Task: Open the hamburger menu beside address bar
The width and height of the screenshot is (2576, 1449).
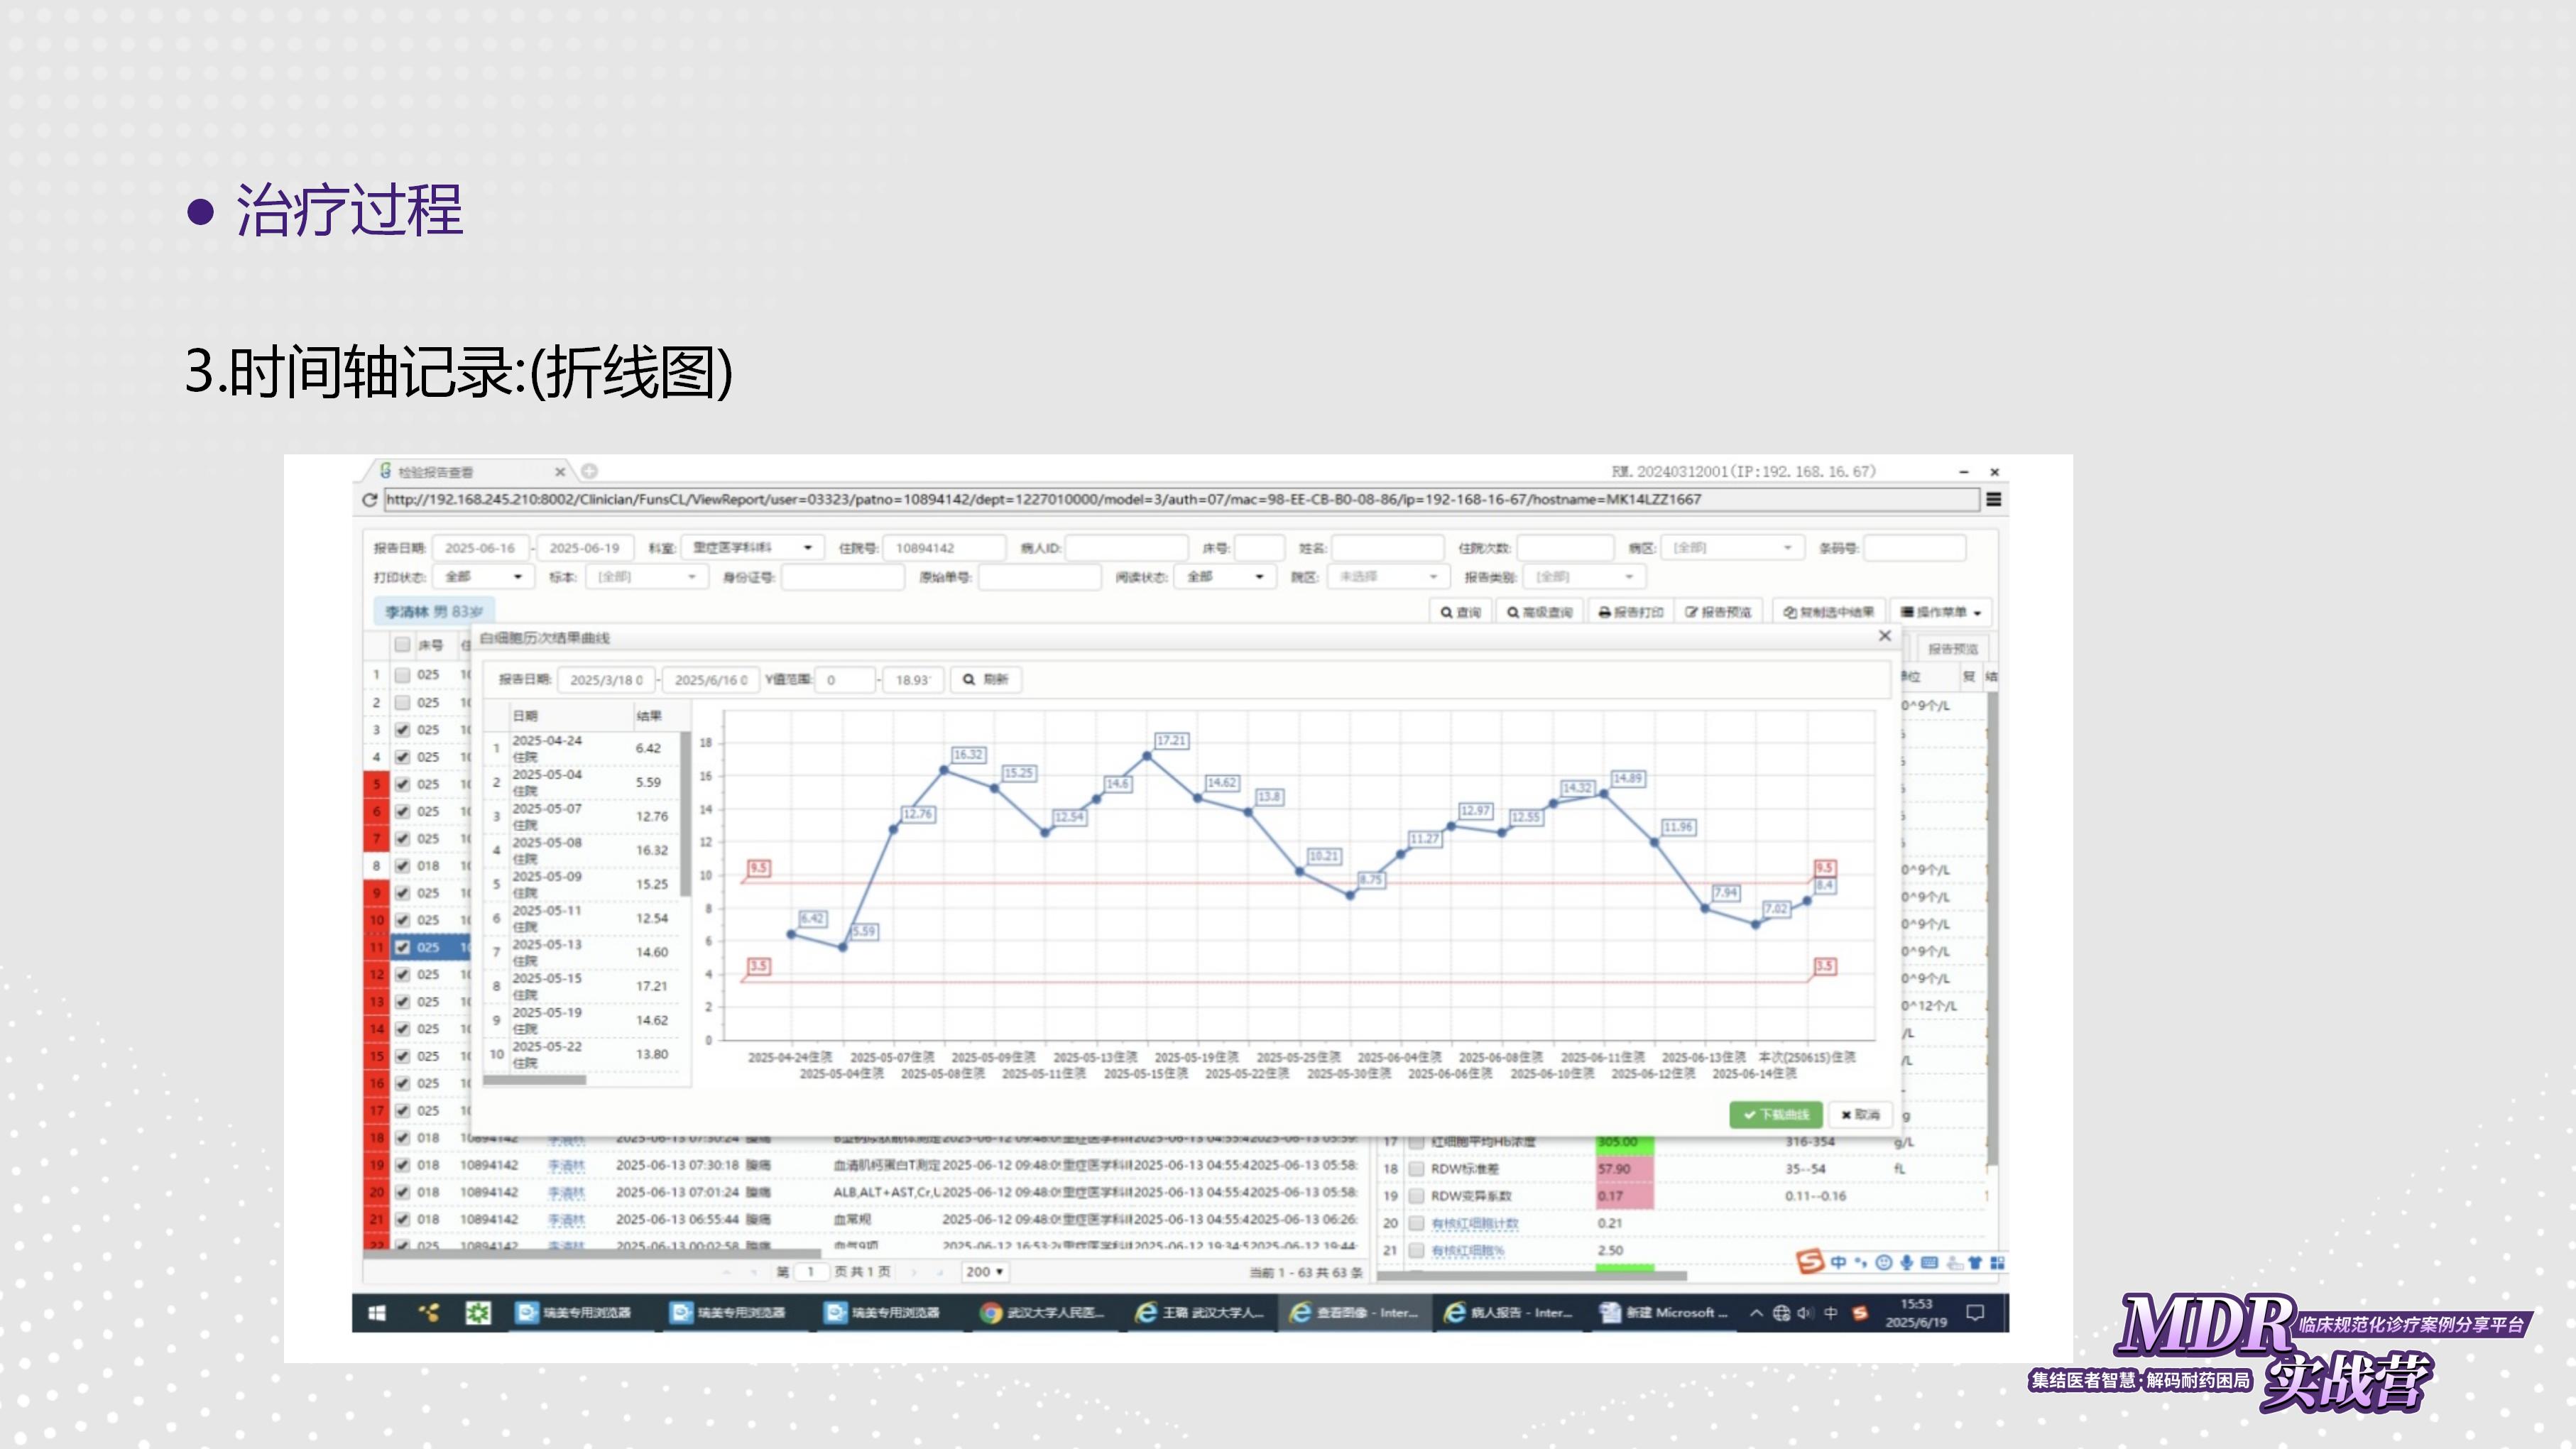Action: point(1993,500)
